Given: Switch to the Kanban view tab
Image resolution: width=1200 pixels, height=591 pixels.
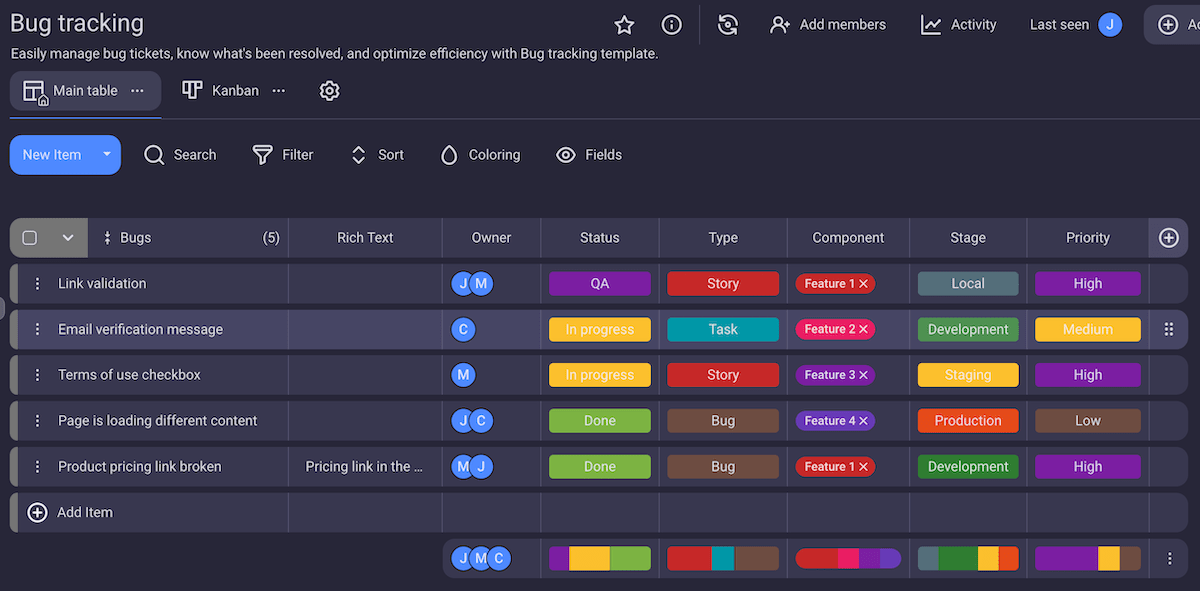Looking at the screenshot, I should pos(222,91).
